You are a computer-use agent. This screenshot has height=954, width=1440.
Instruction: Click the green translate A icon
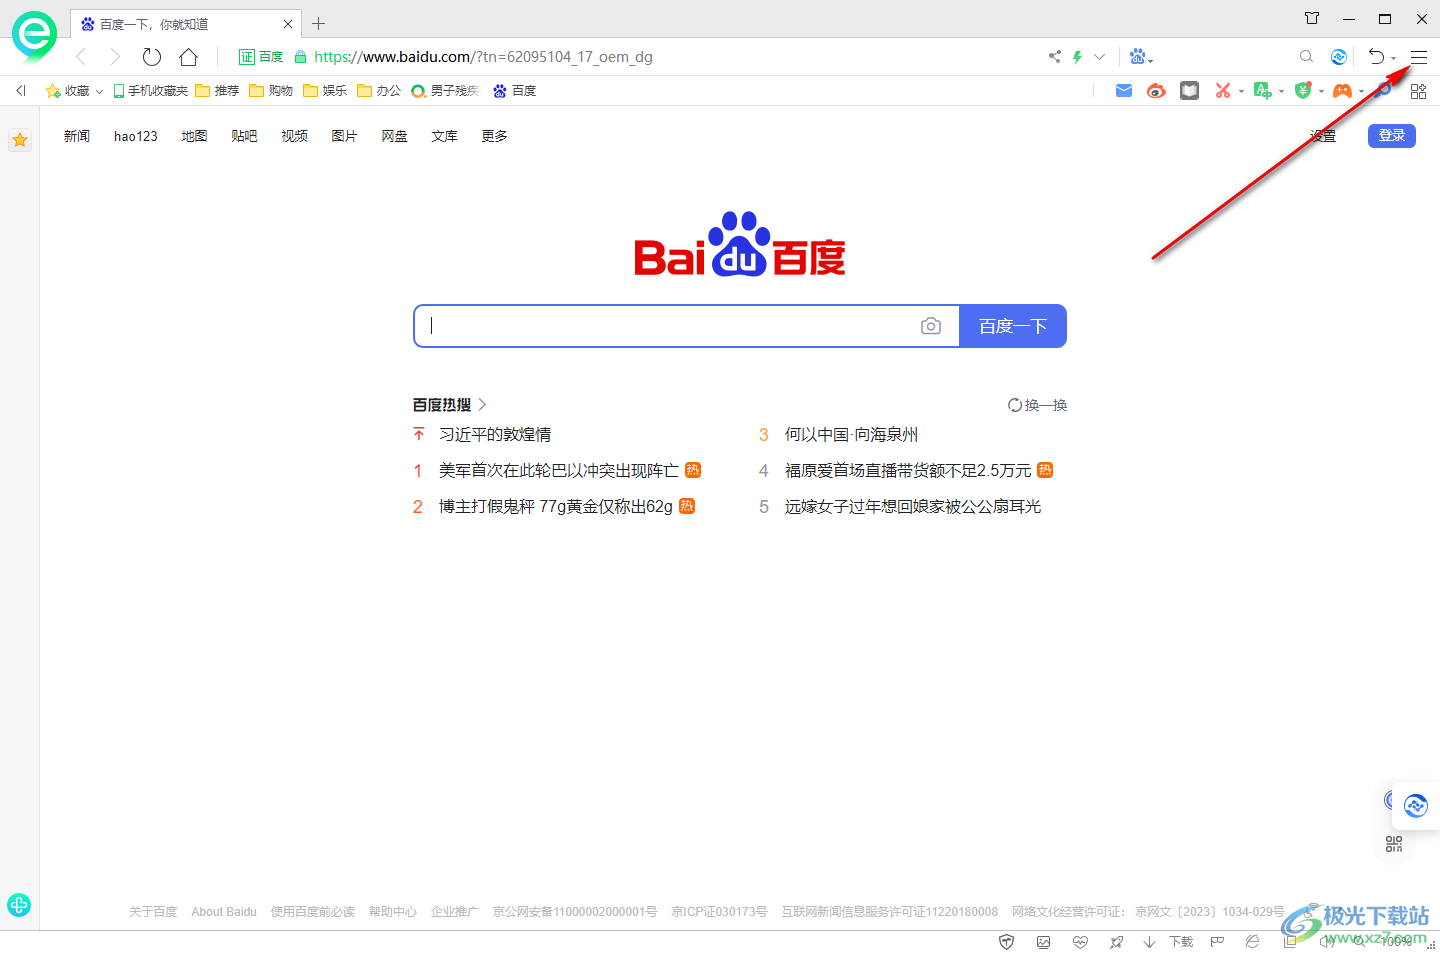[1263, 91]
